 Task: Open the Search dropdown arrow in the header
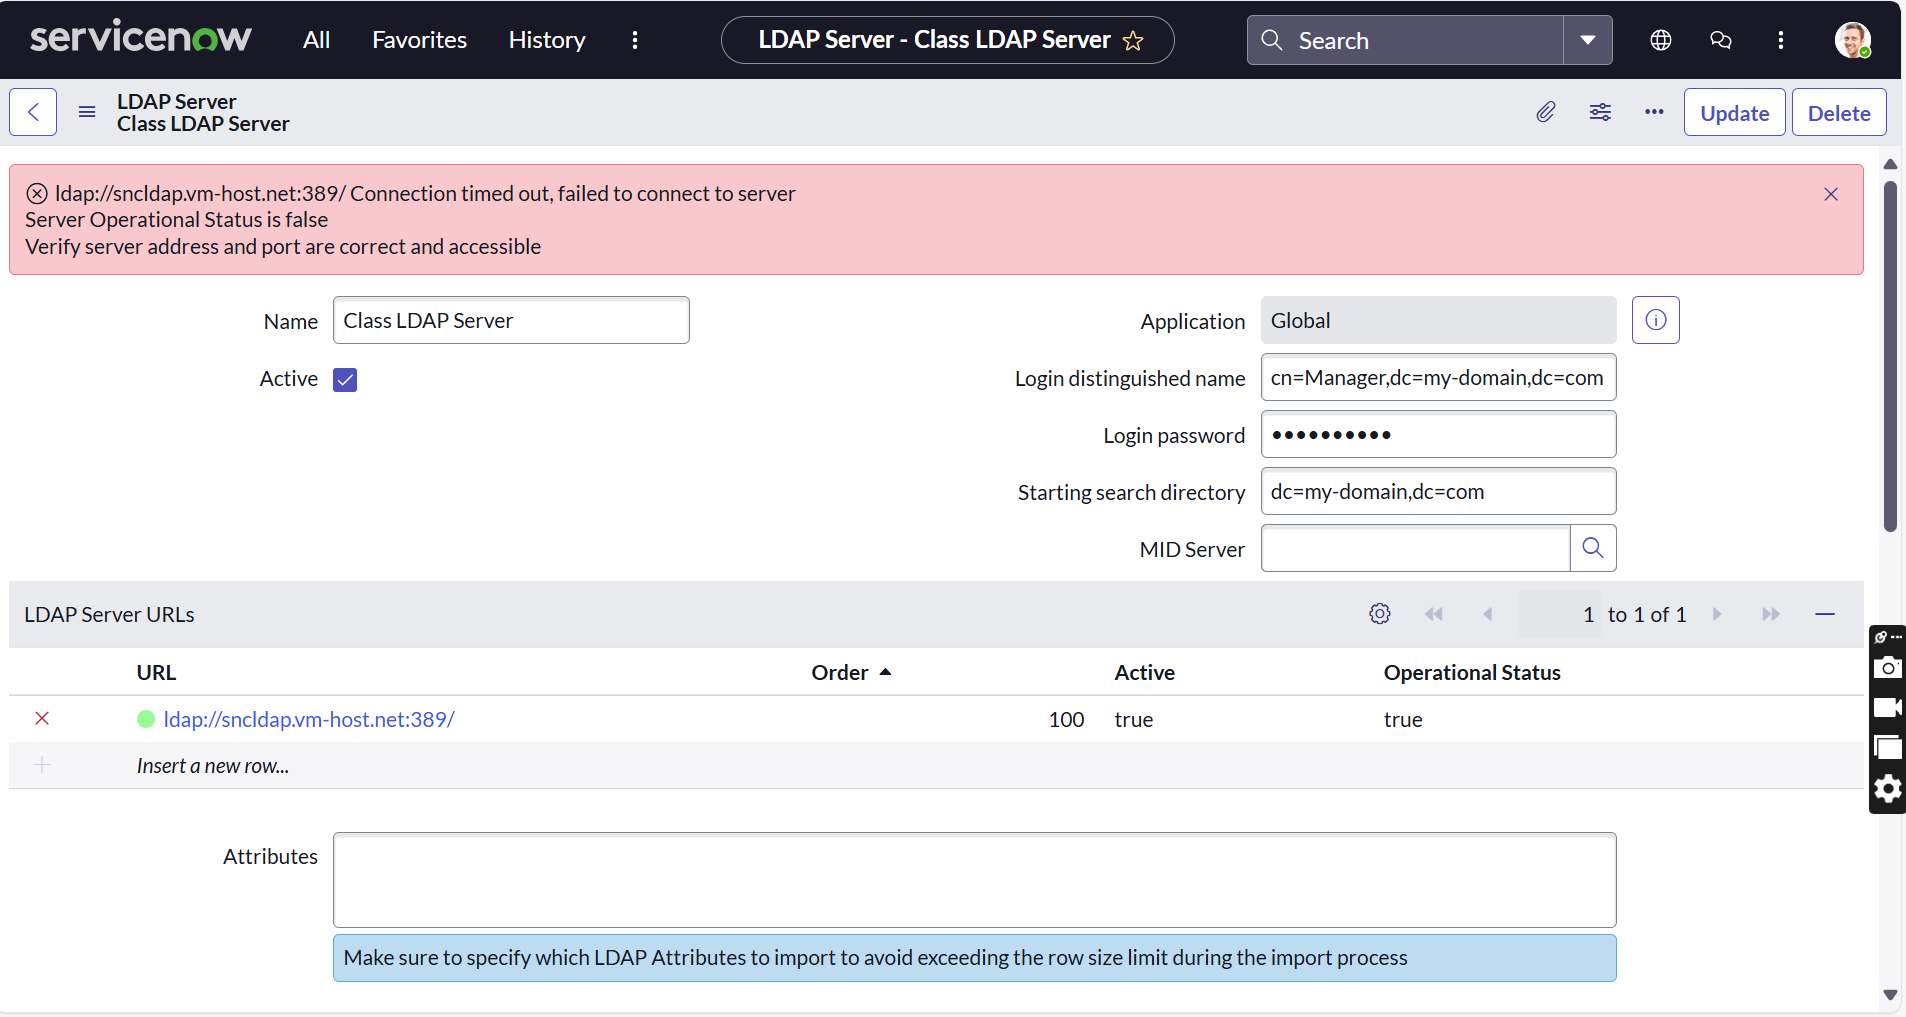pyautogui.click(x=1588, y=40)
